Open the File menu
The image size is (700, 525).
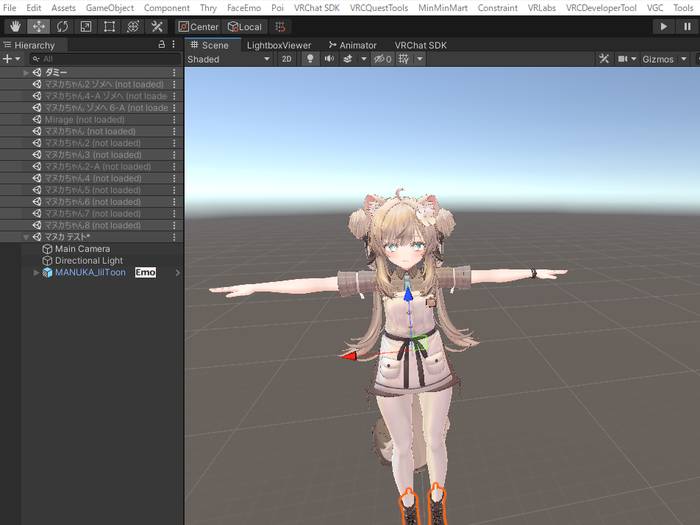tap(9, 8)
